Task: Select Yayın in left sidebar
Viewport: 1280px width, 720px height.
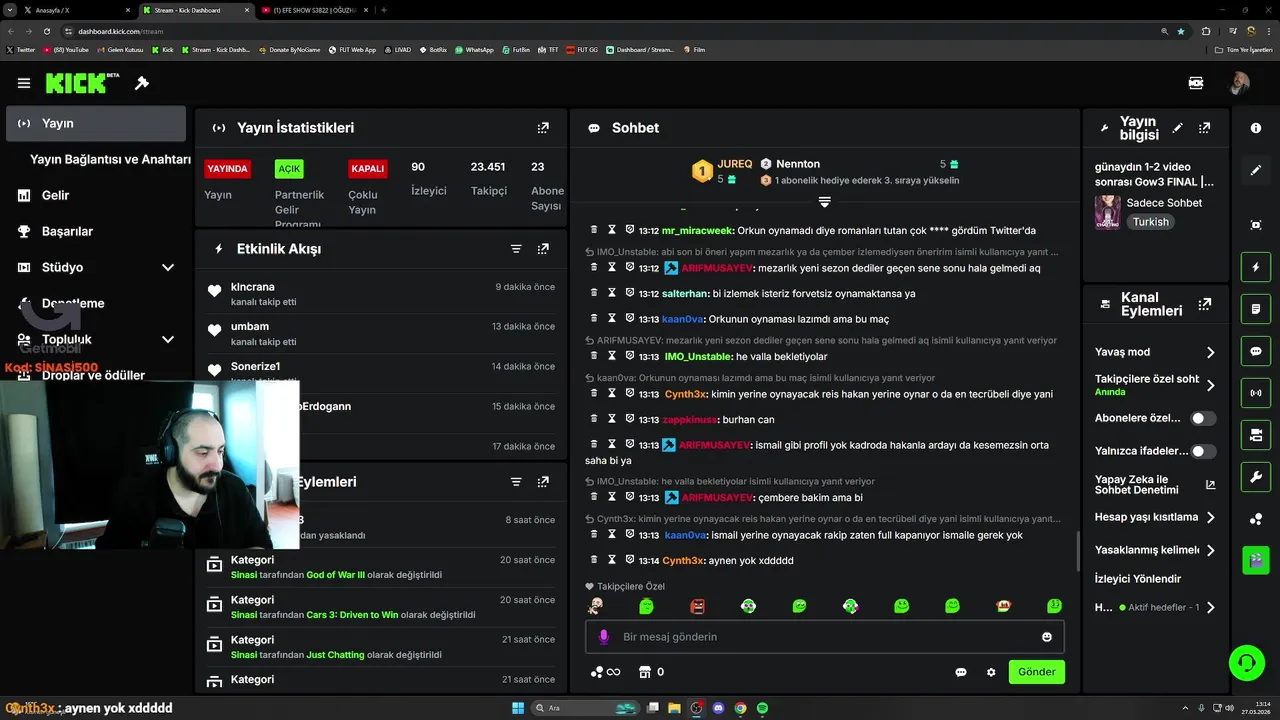Action: pos(96,124)
